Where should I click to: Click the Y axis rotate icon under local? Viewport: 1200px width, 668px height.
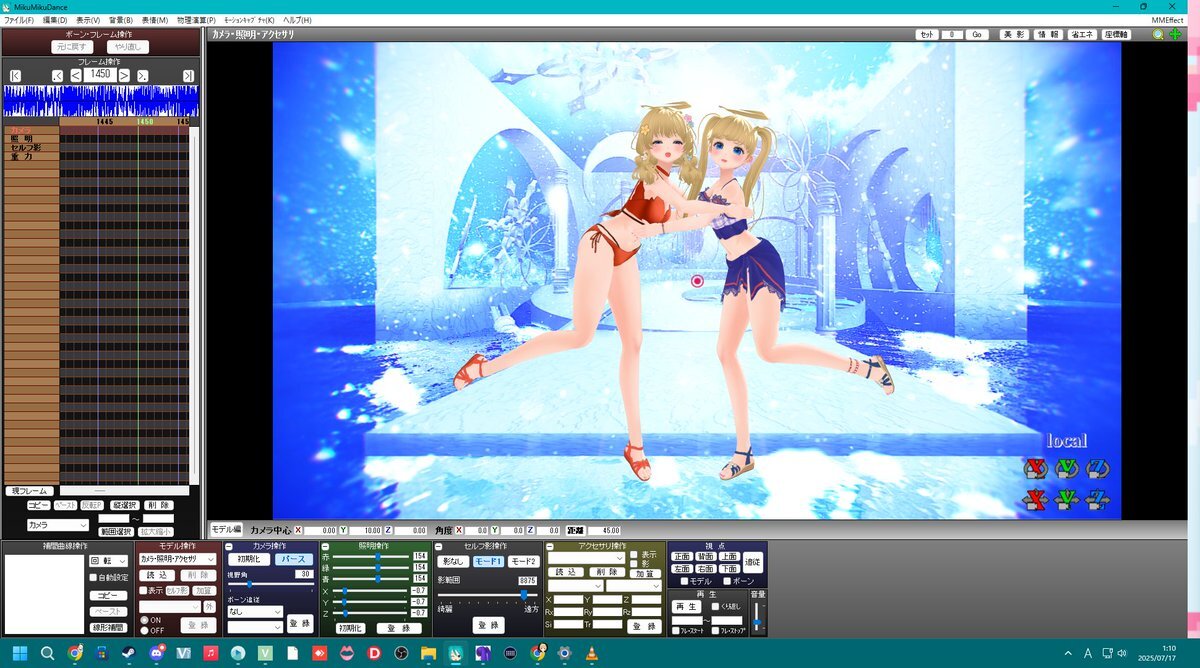pos(1066,468)
